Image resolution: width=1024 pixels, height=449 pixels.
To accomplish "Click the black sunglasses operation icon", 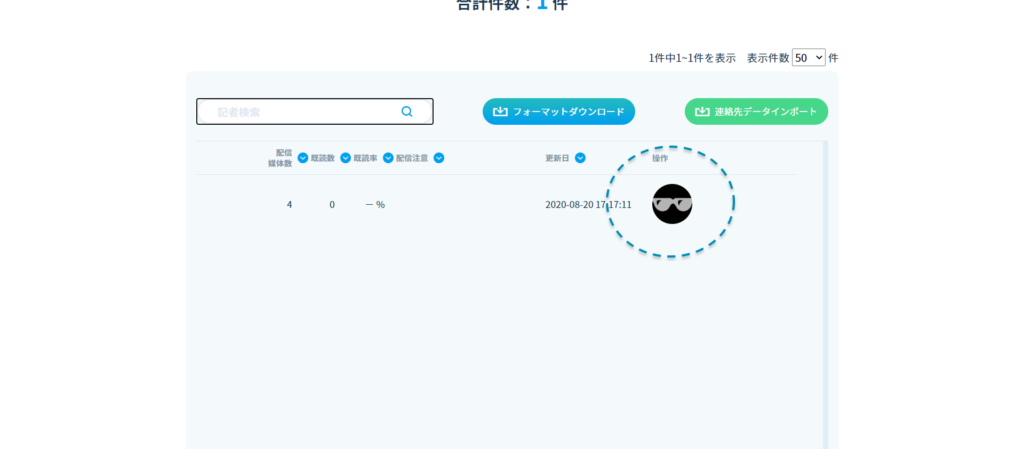I will pyautogui.click(x=672, y=204).
